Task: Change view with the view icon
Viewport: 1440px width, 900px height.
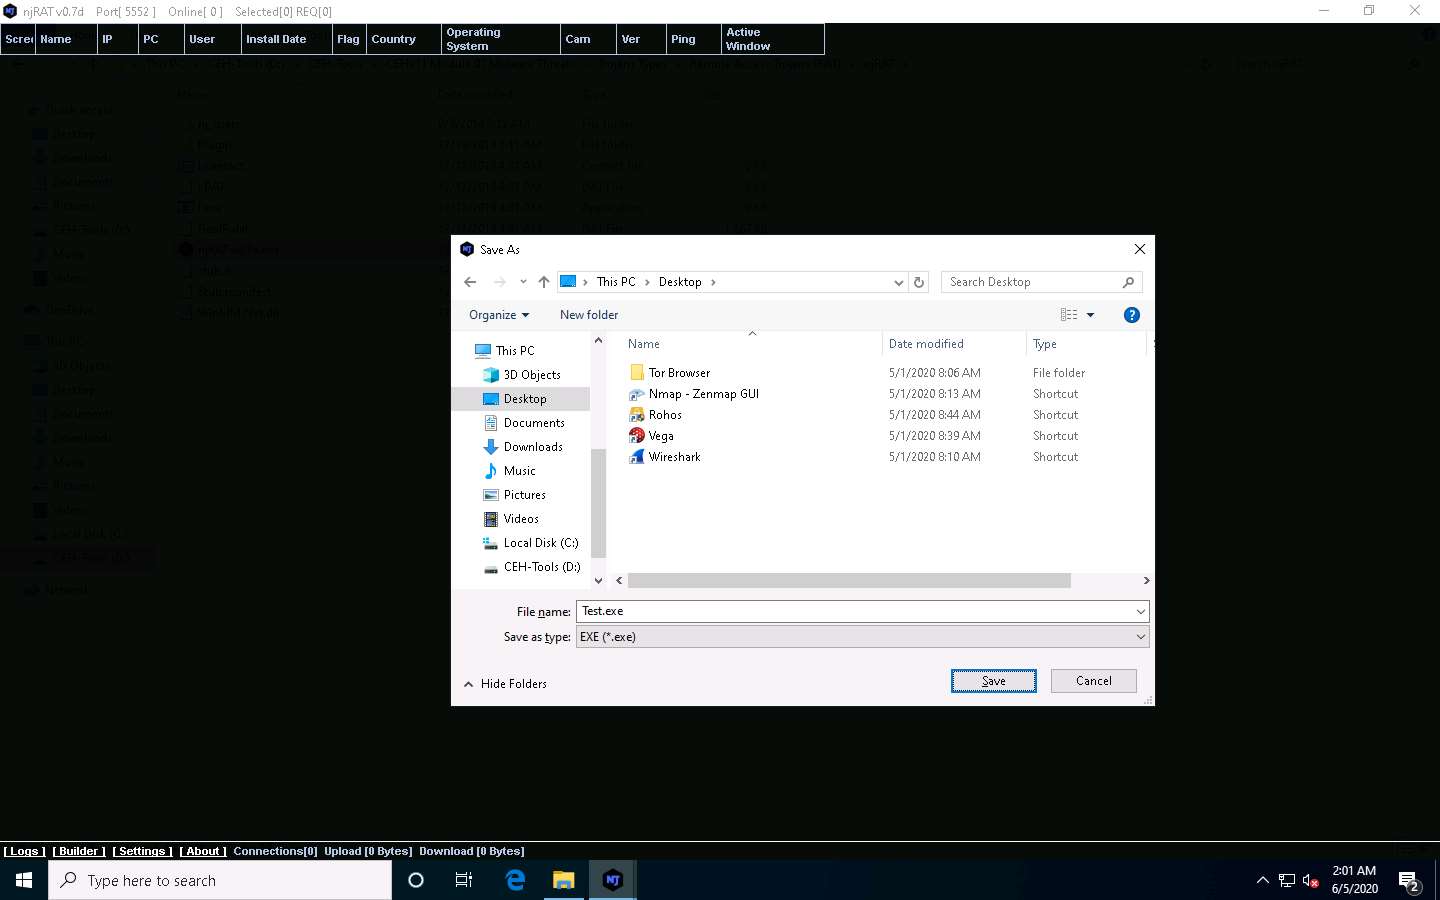Action: (x=1069, y=315)
